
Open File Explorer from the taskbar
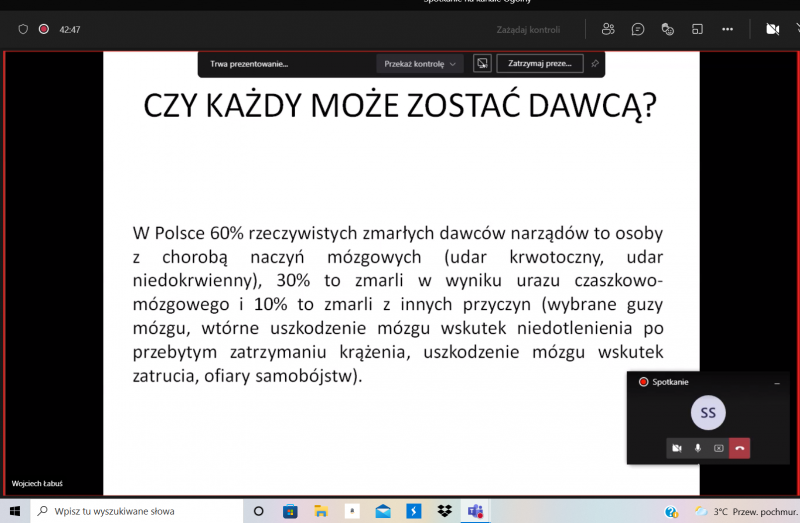coord(321,511)
